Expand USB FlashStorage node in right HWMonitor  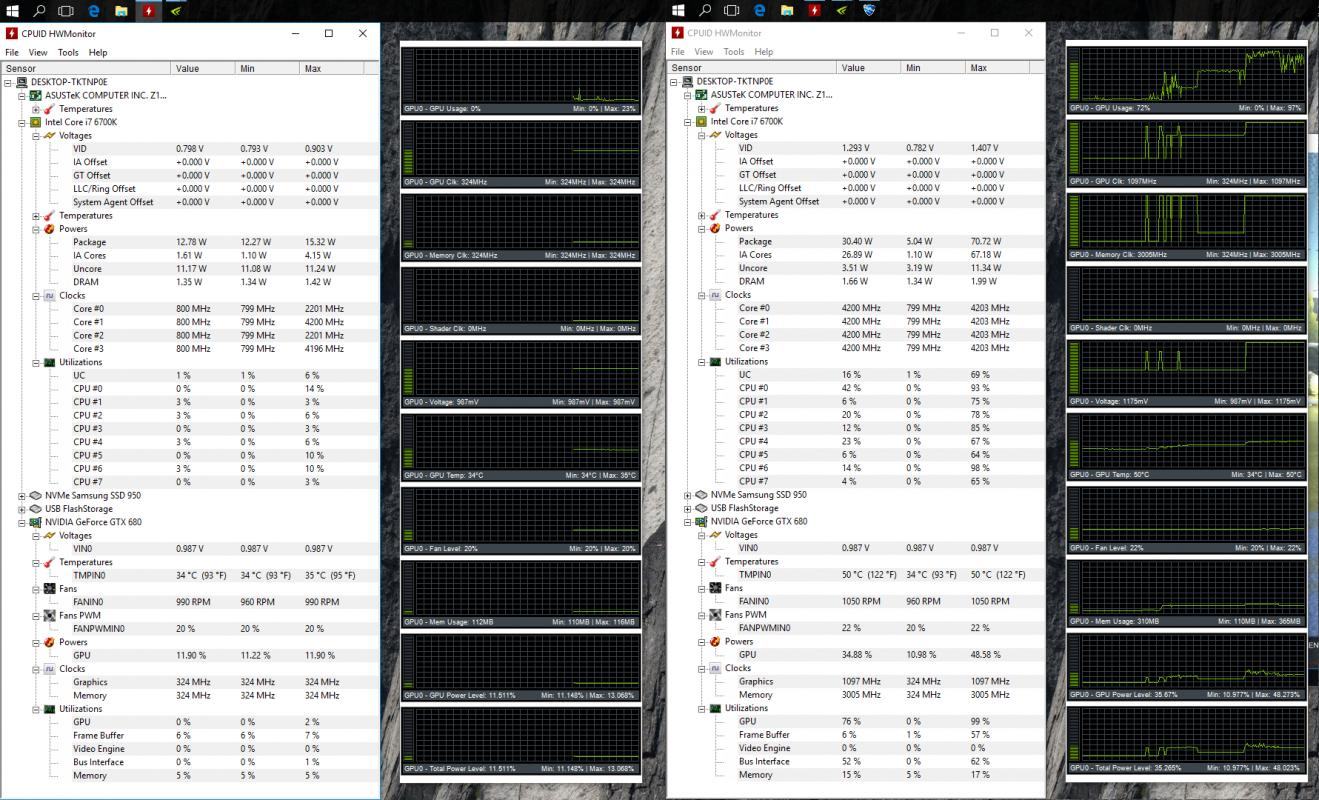pyautogui.click(x=688, y=507)
